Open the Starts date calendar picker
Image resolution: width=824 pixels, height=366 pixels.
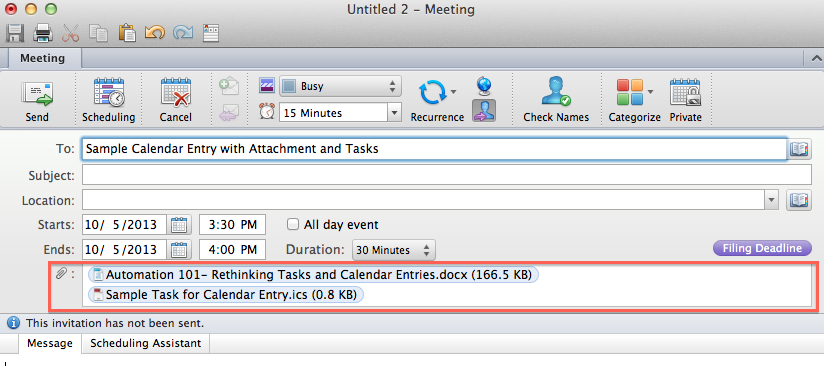click(179, 225)
